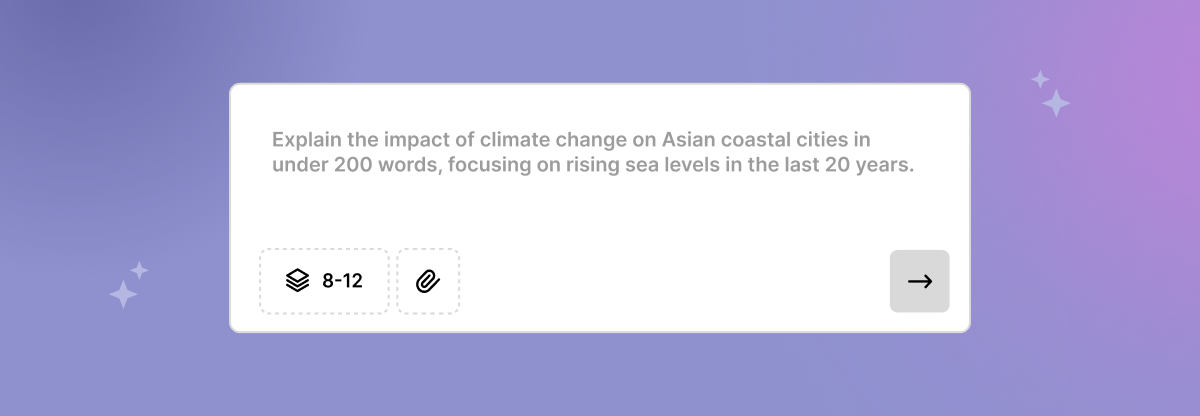1200x416 pixels.
Task: Click the "8-12" number label
Action: [x=342, y=281]
